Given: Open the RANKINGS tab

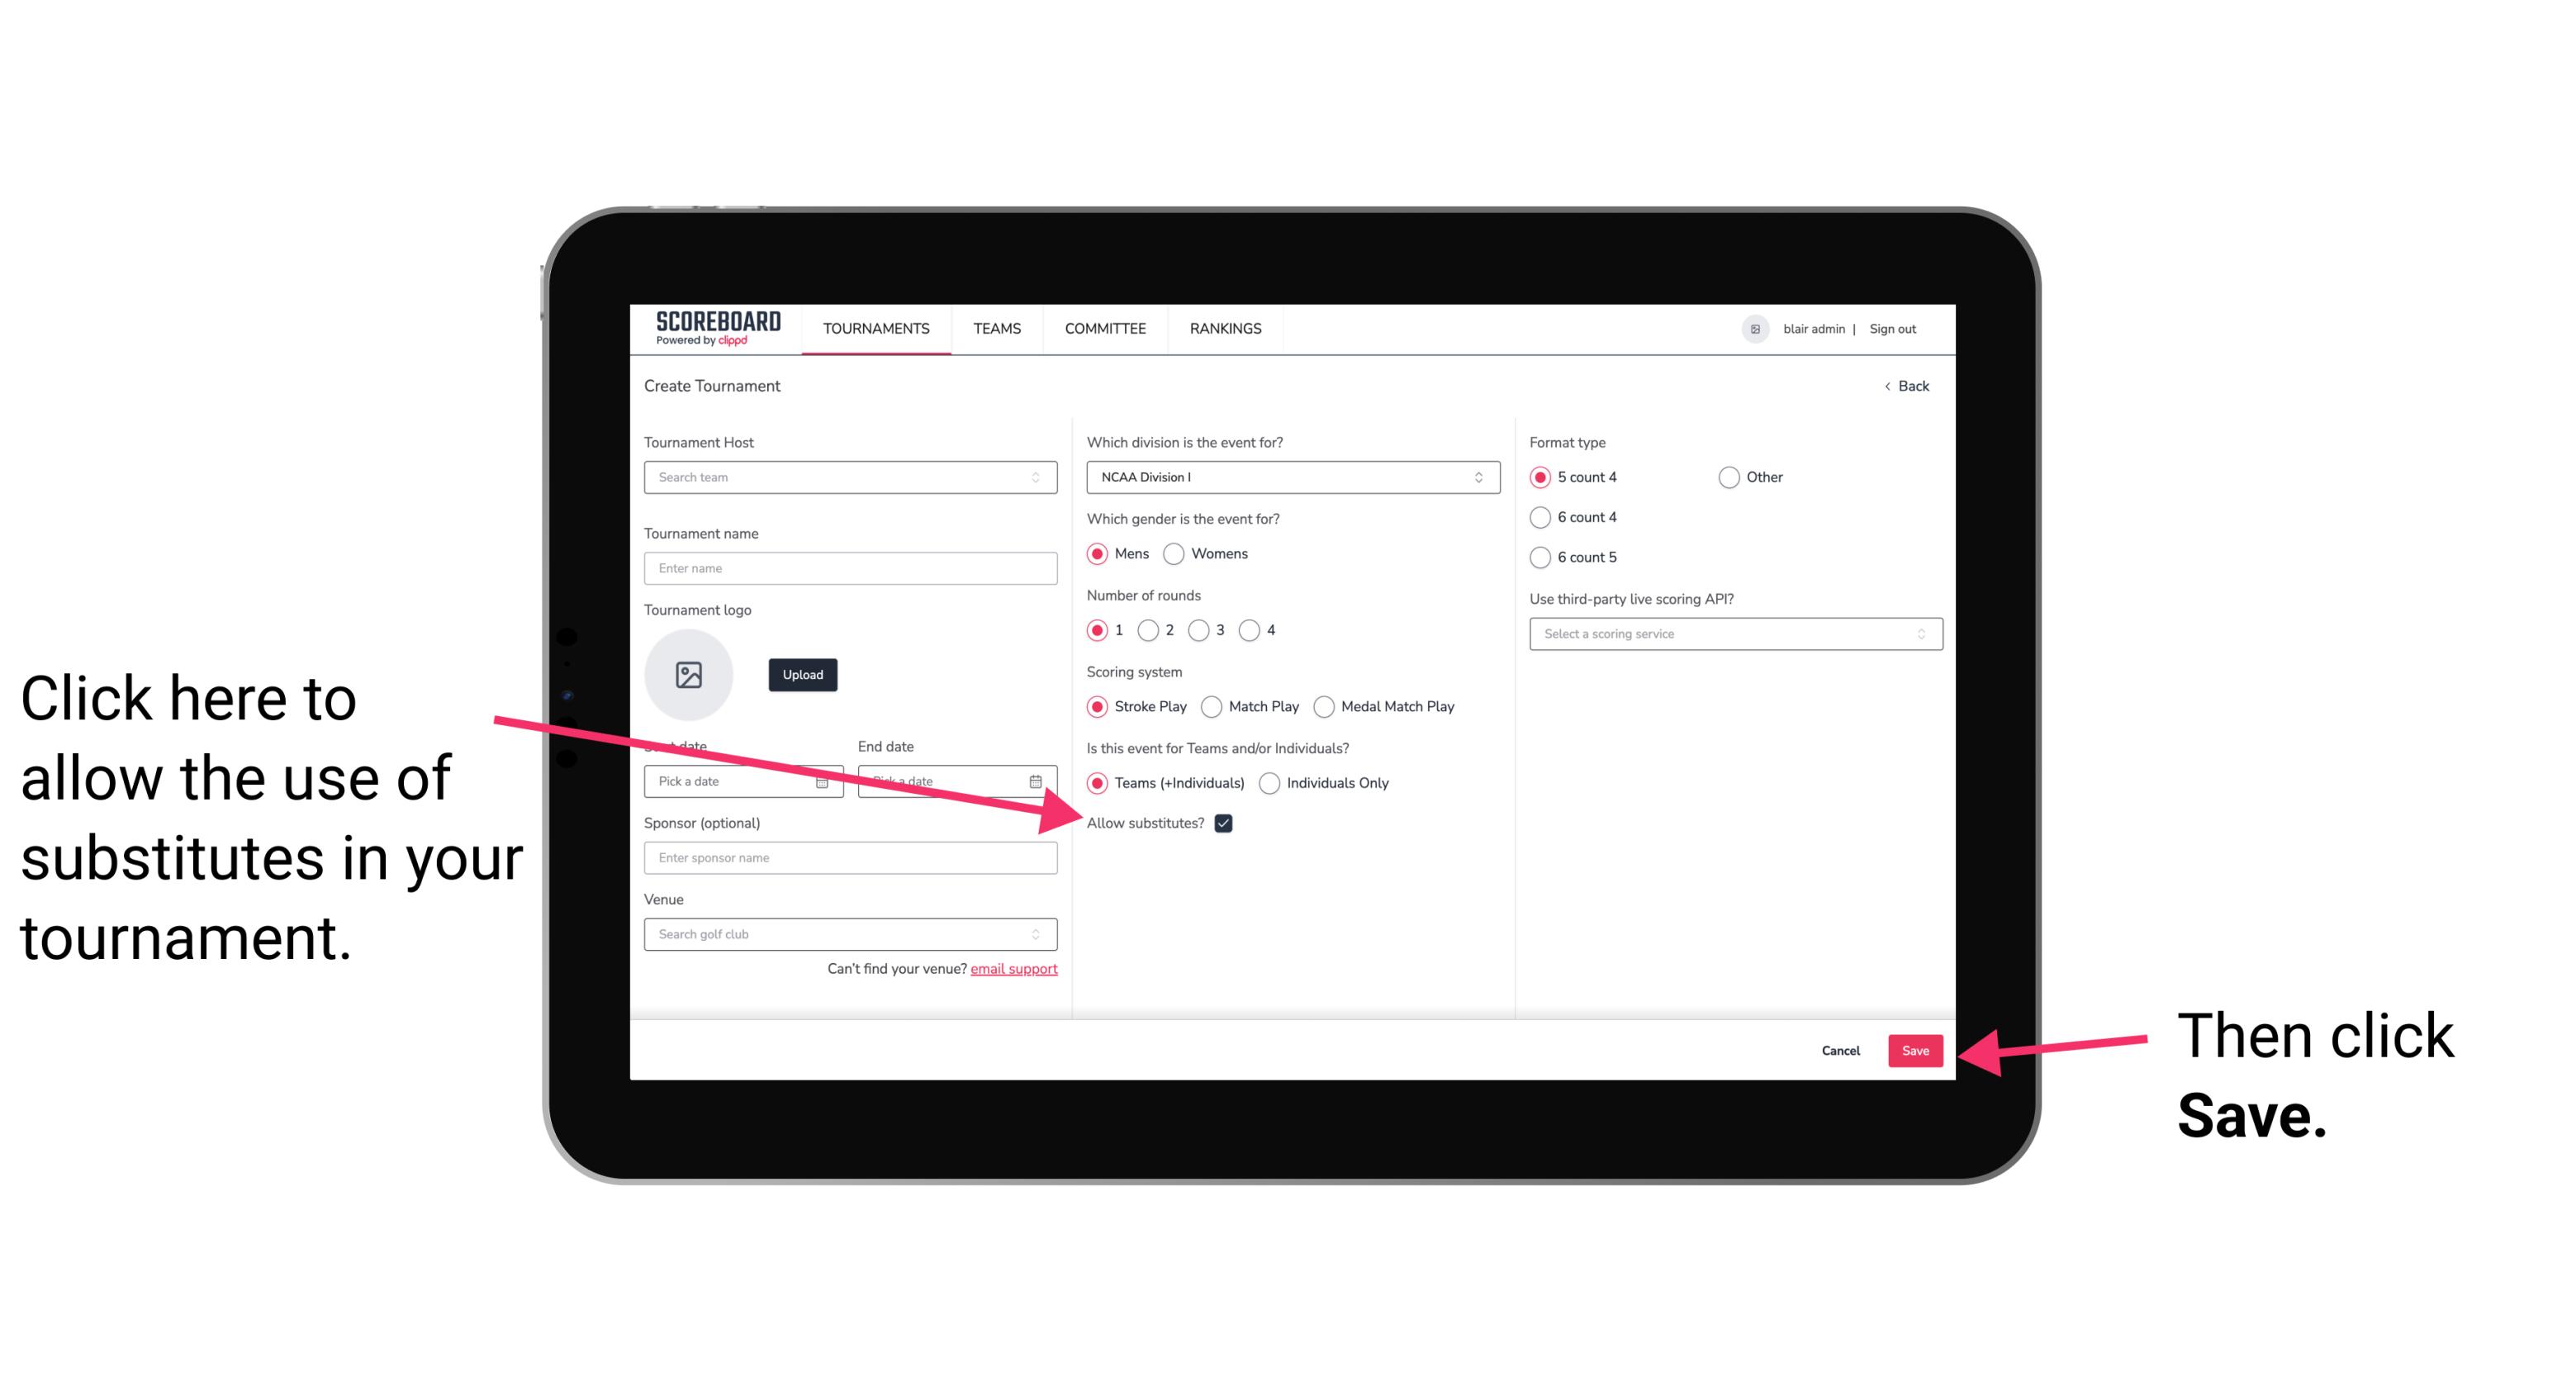Looking at the screenshot, I should point(1223,328).
